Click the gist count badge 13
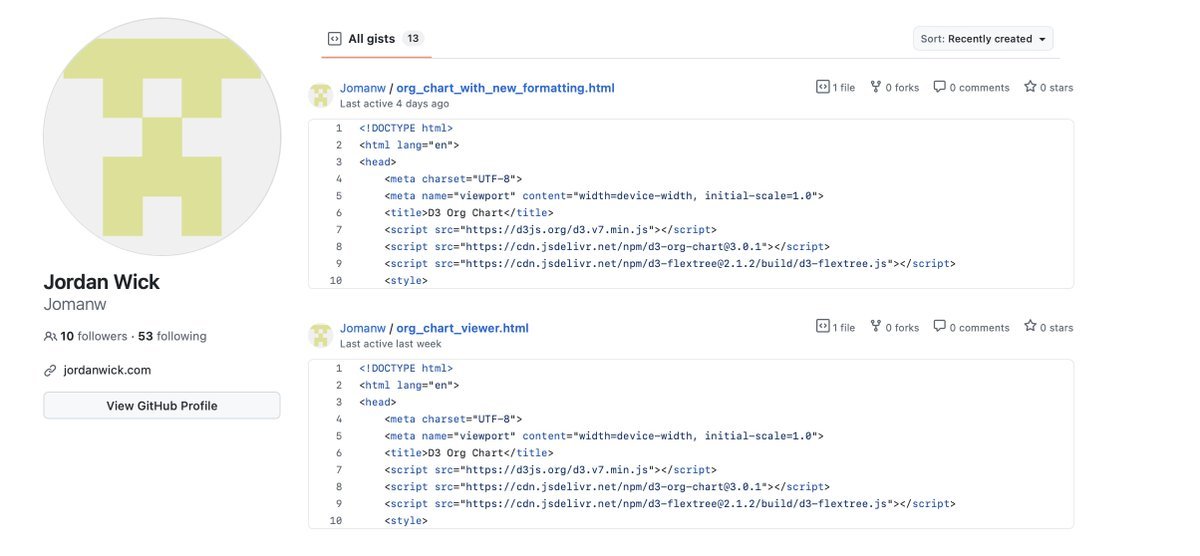 413,39
